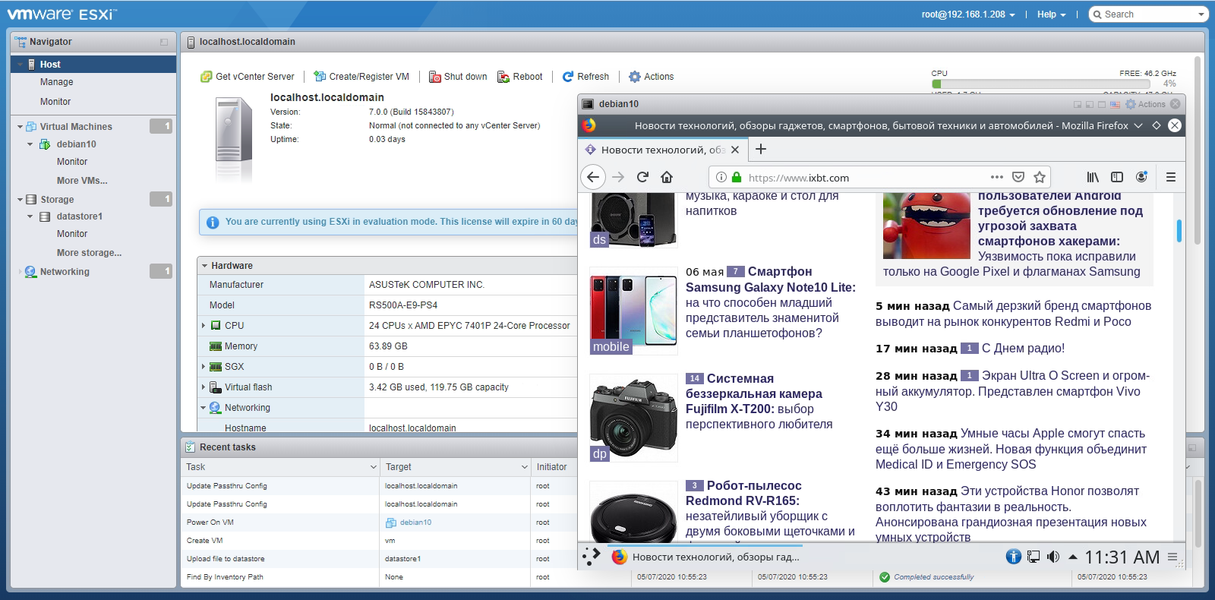The height and width of the screenshot is (600, 1215).
Task: Close the debian10 console window
Action: 1176,104
